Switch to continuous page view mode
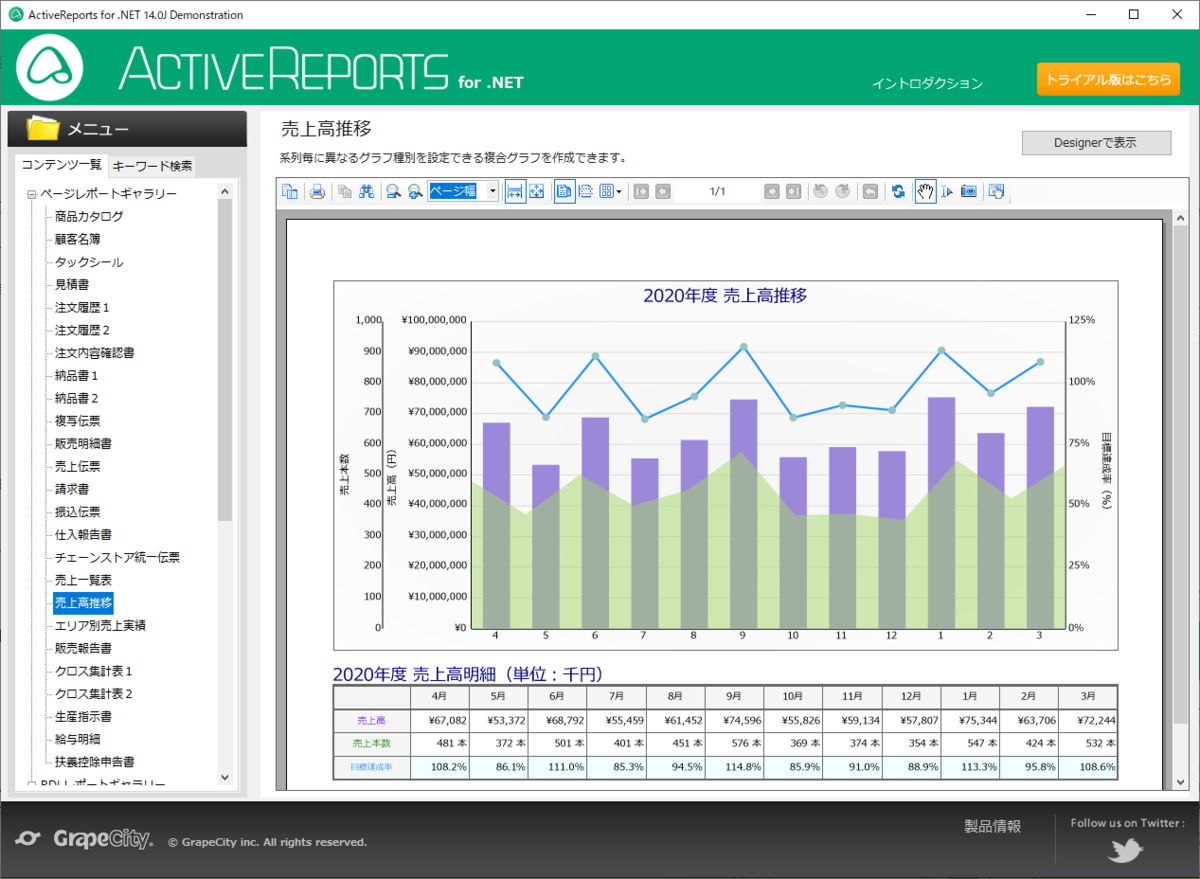This screenshot has height=879, width=1200. click(586, 191)
